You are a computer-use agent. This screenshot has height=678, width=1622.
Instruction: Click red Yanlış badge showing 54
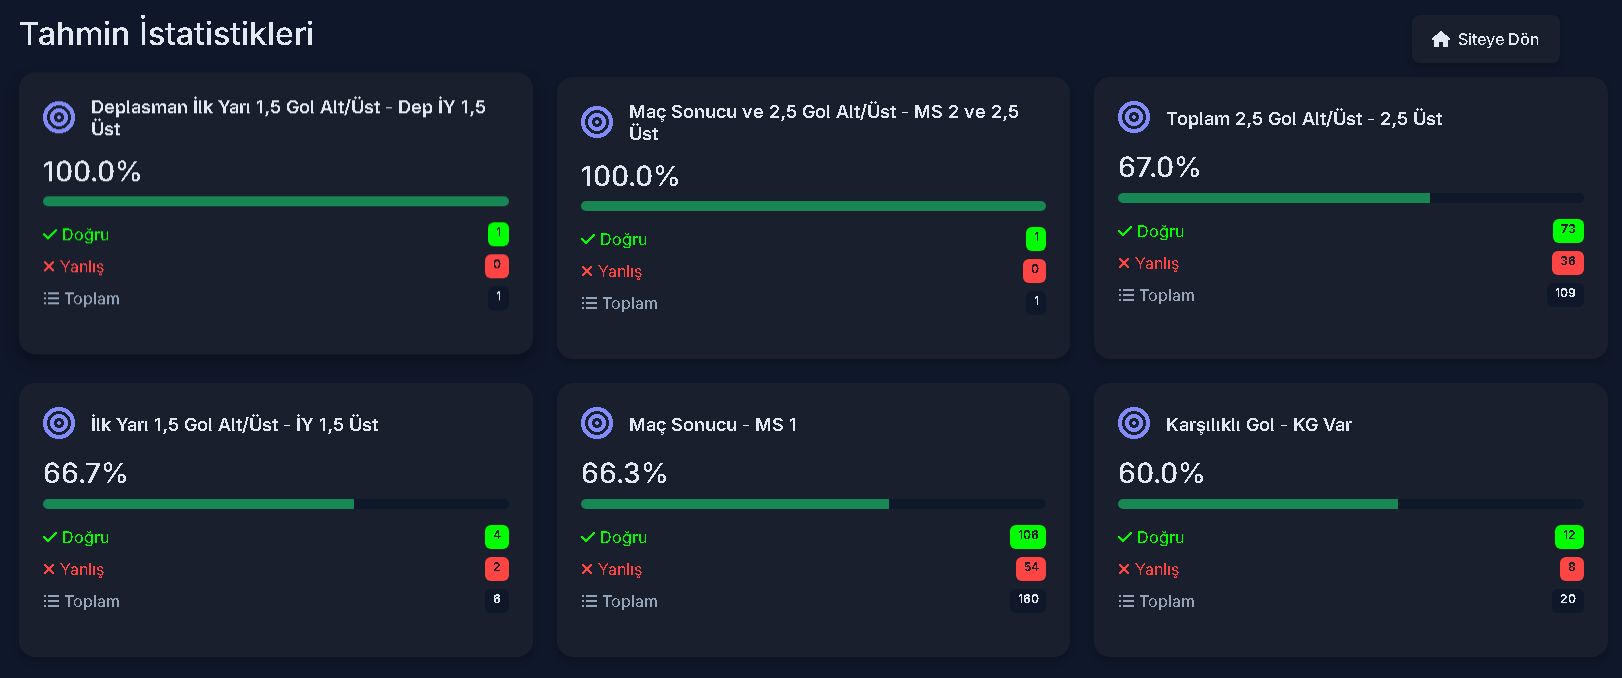tap(1031, 568)
